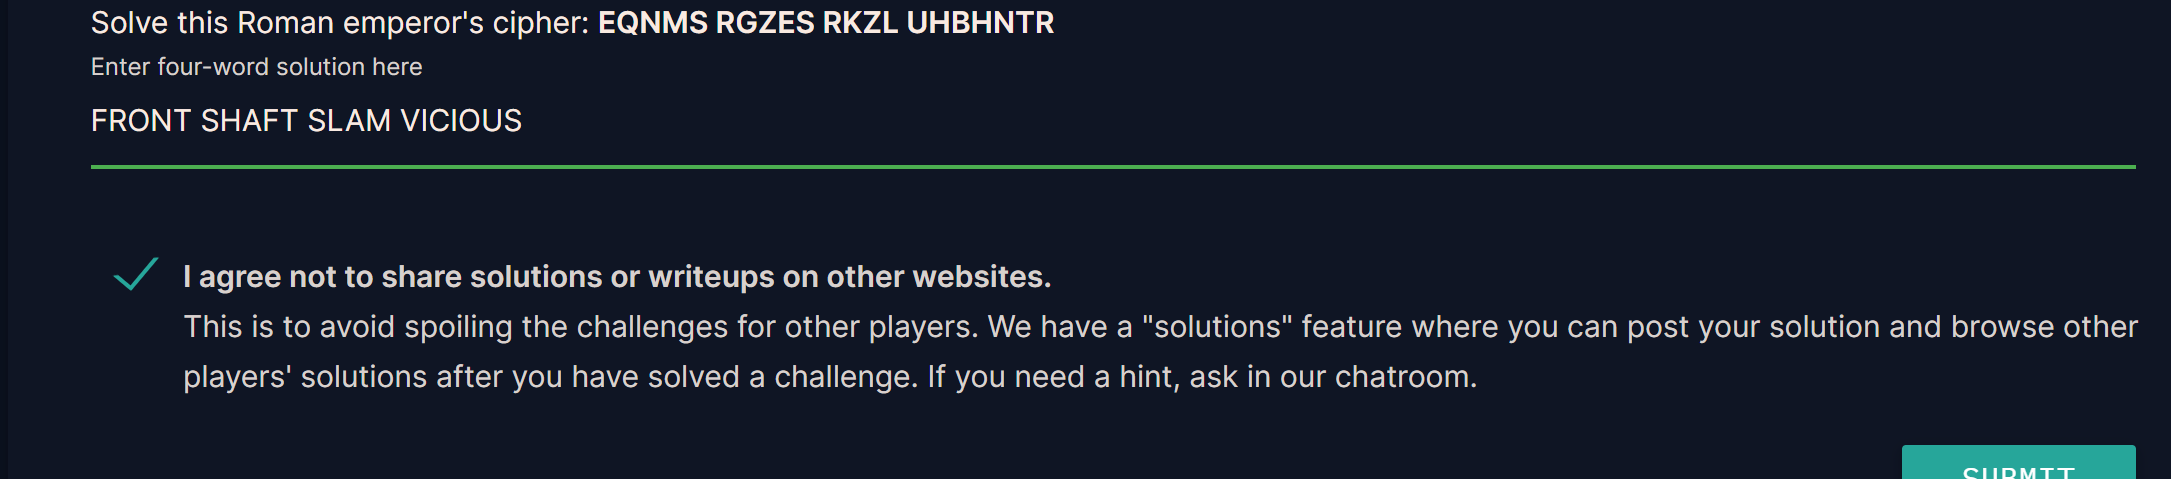Click cipher word RGZES

(x=765, y=23)
